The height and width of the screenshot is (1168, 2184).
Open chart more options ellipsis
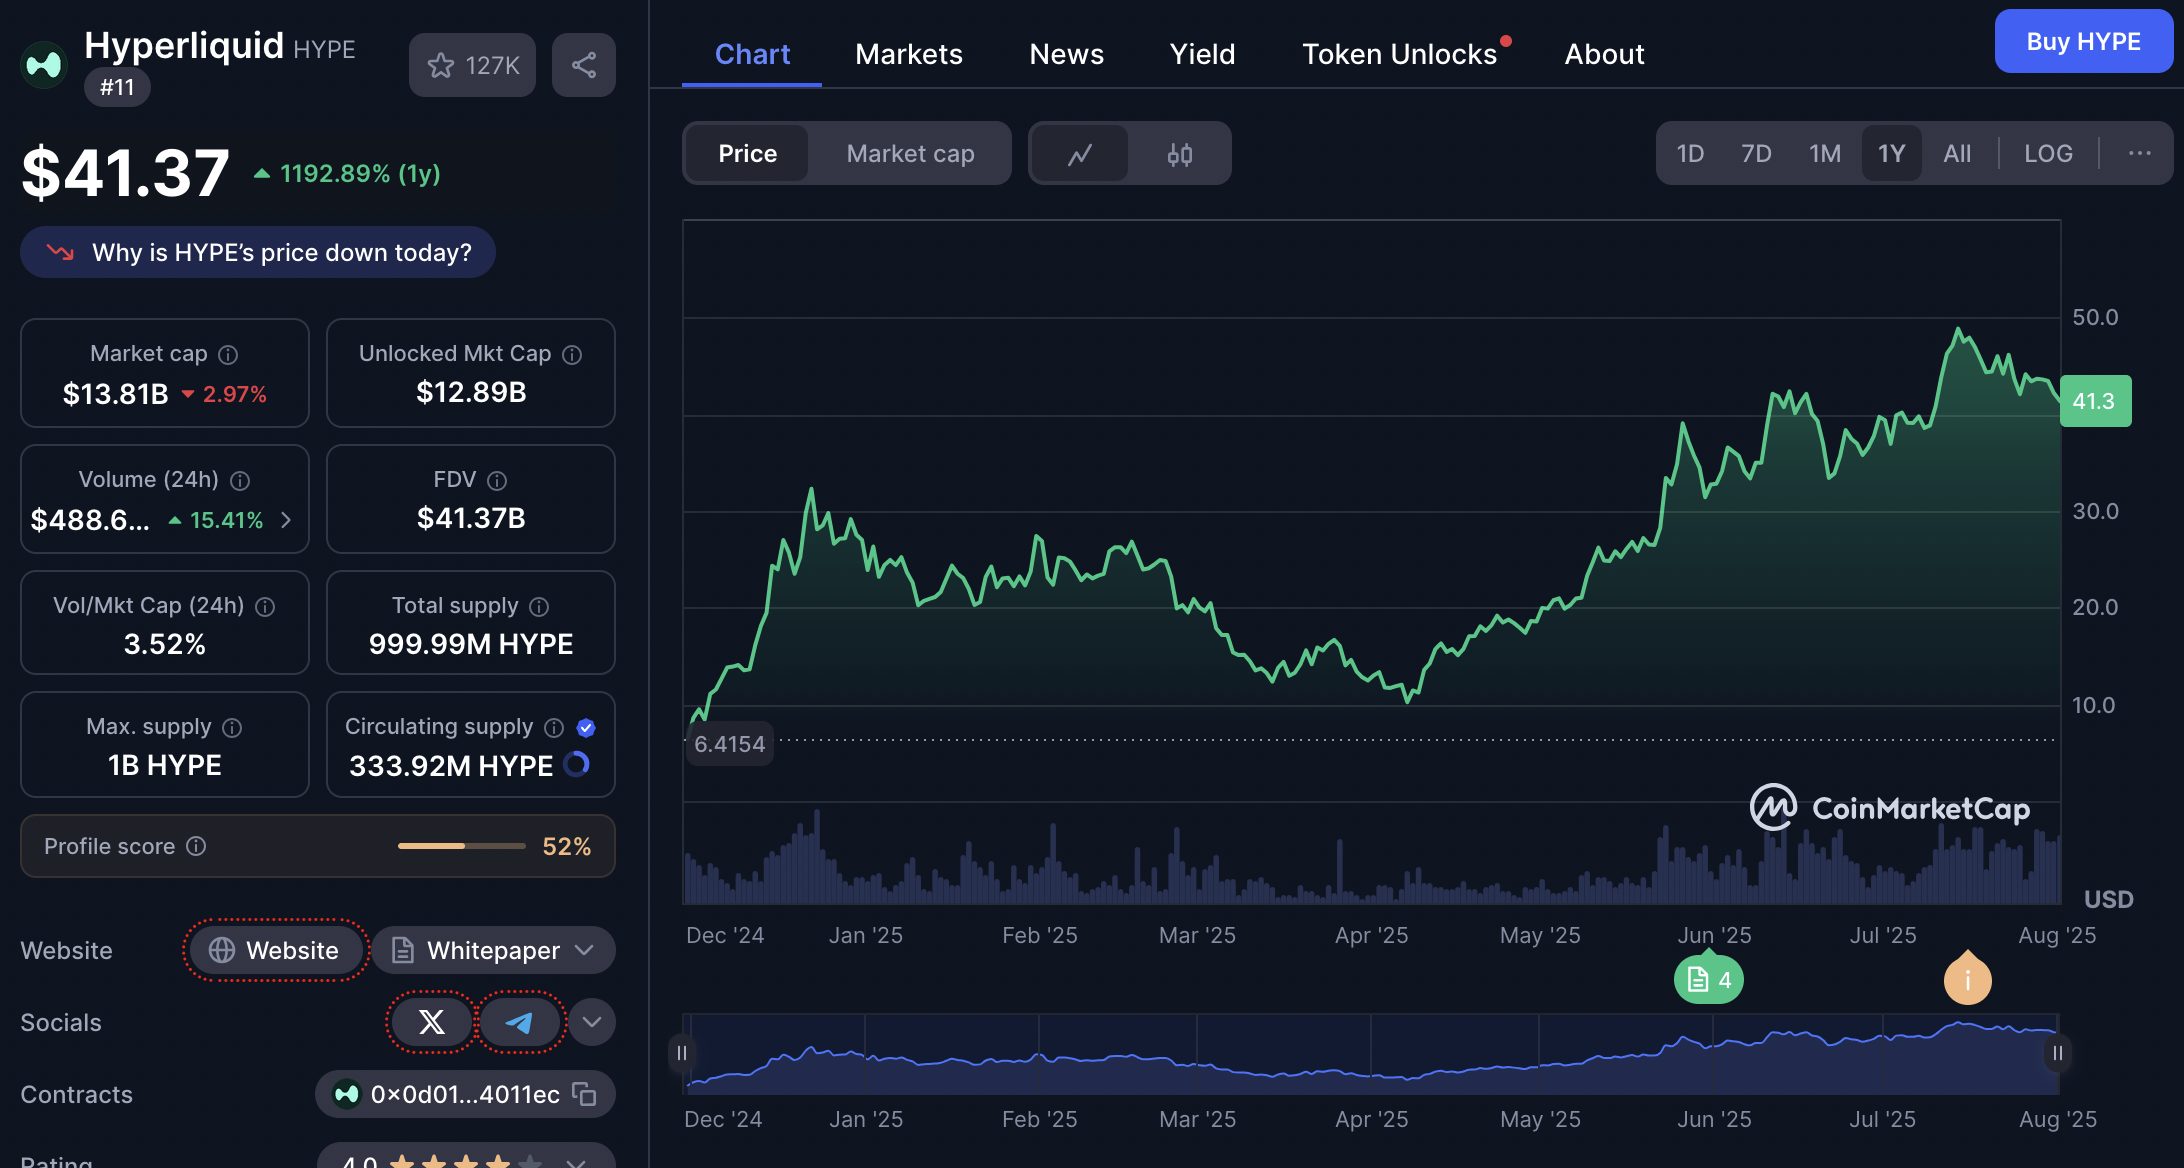[x=2139, y=154]
